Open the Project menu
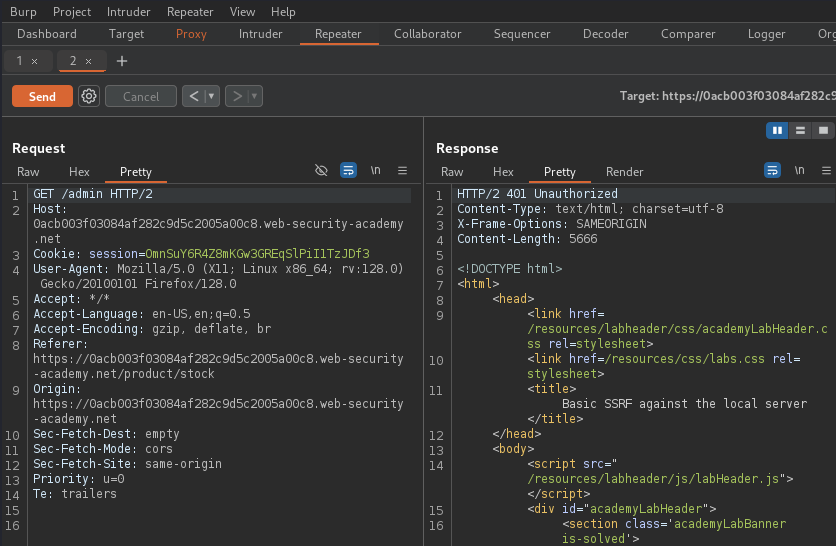 (x=71, y=12)
